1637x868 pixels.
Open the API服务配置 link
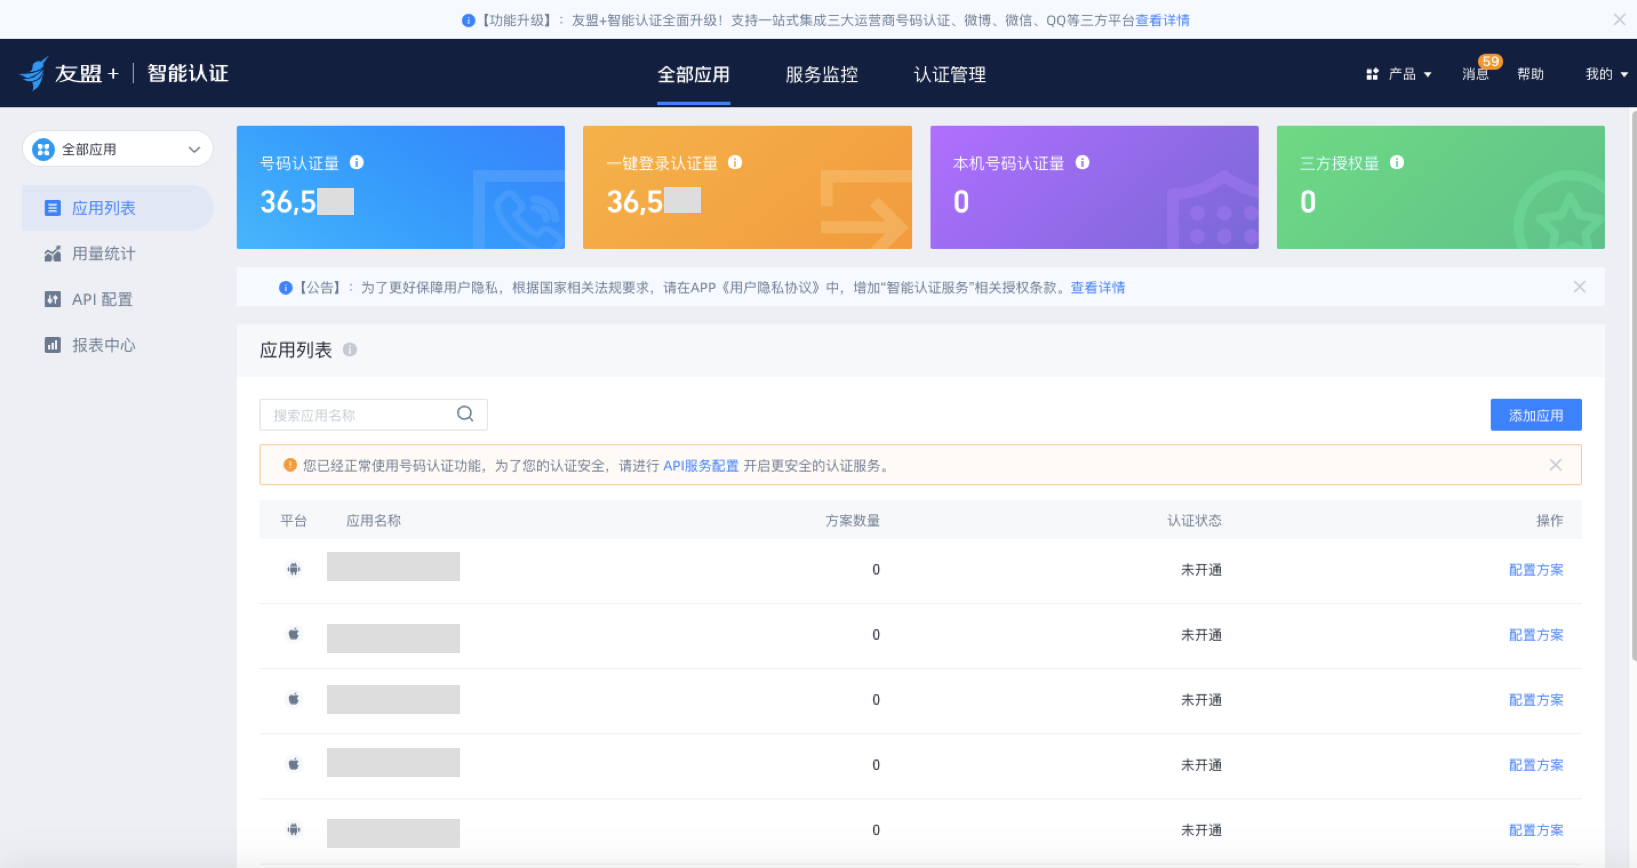[701, 465]
